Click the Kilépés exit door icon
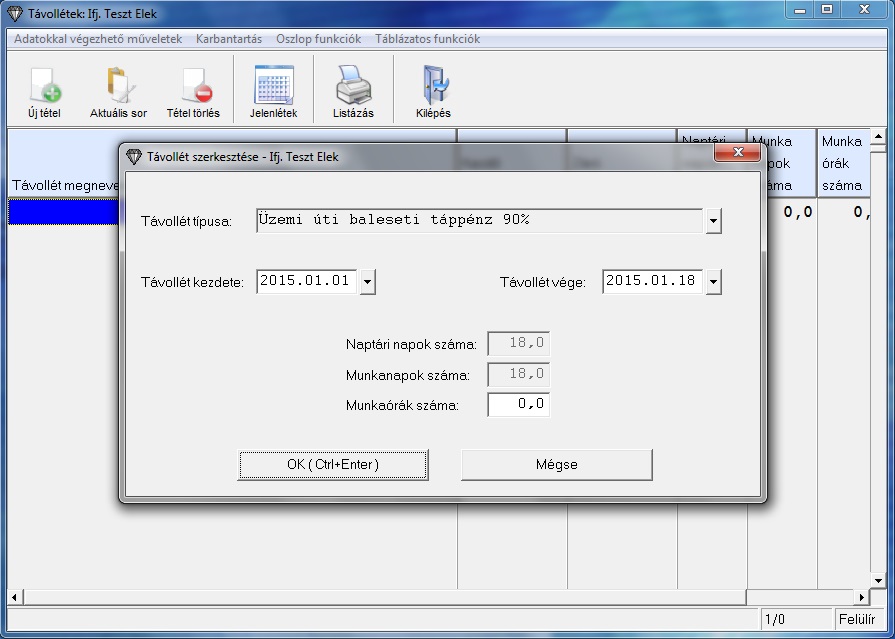The width and height of the screenshot is (895, 639). pos(433,86)
